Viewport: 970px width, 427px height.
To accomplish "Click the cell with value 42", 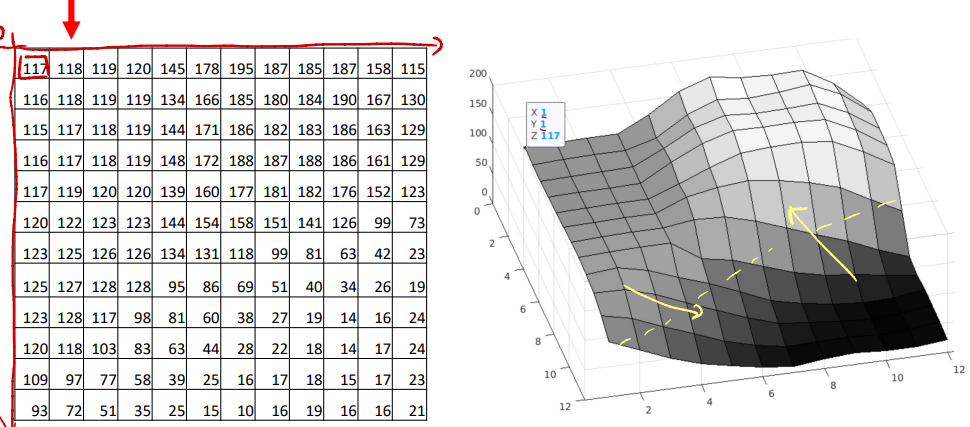I will (376, 249).
